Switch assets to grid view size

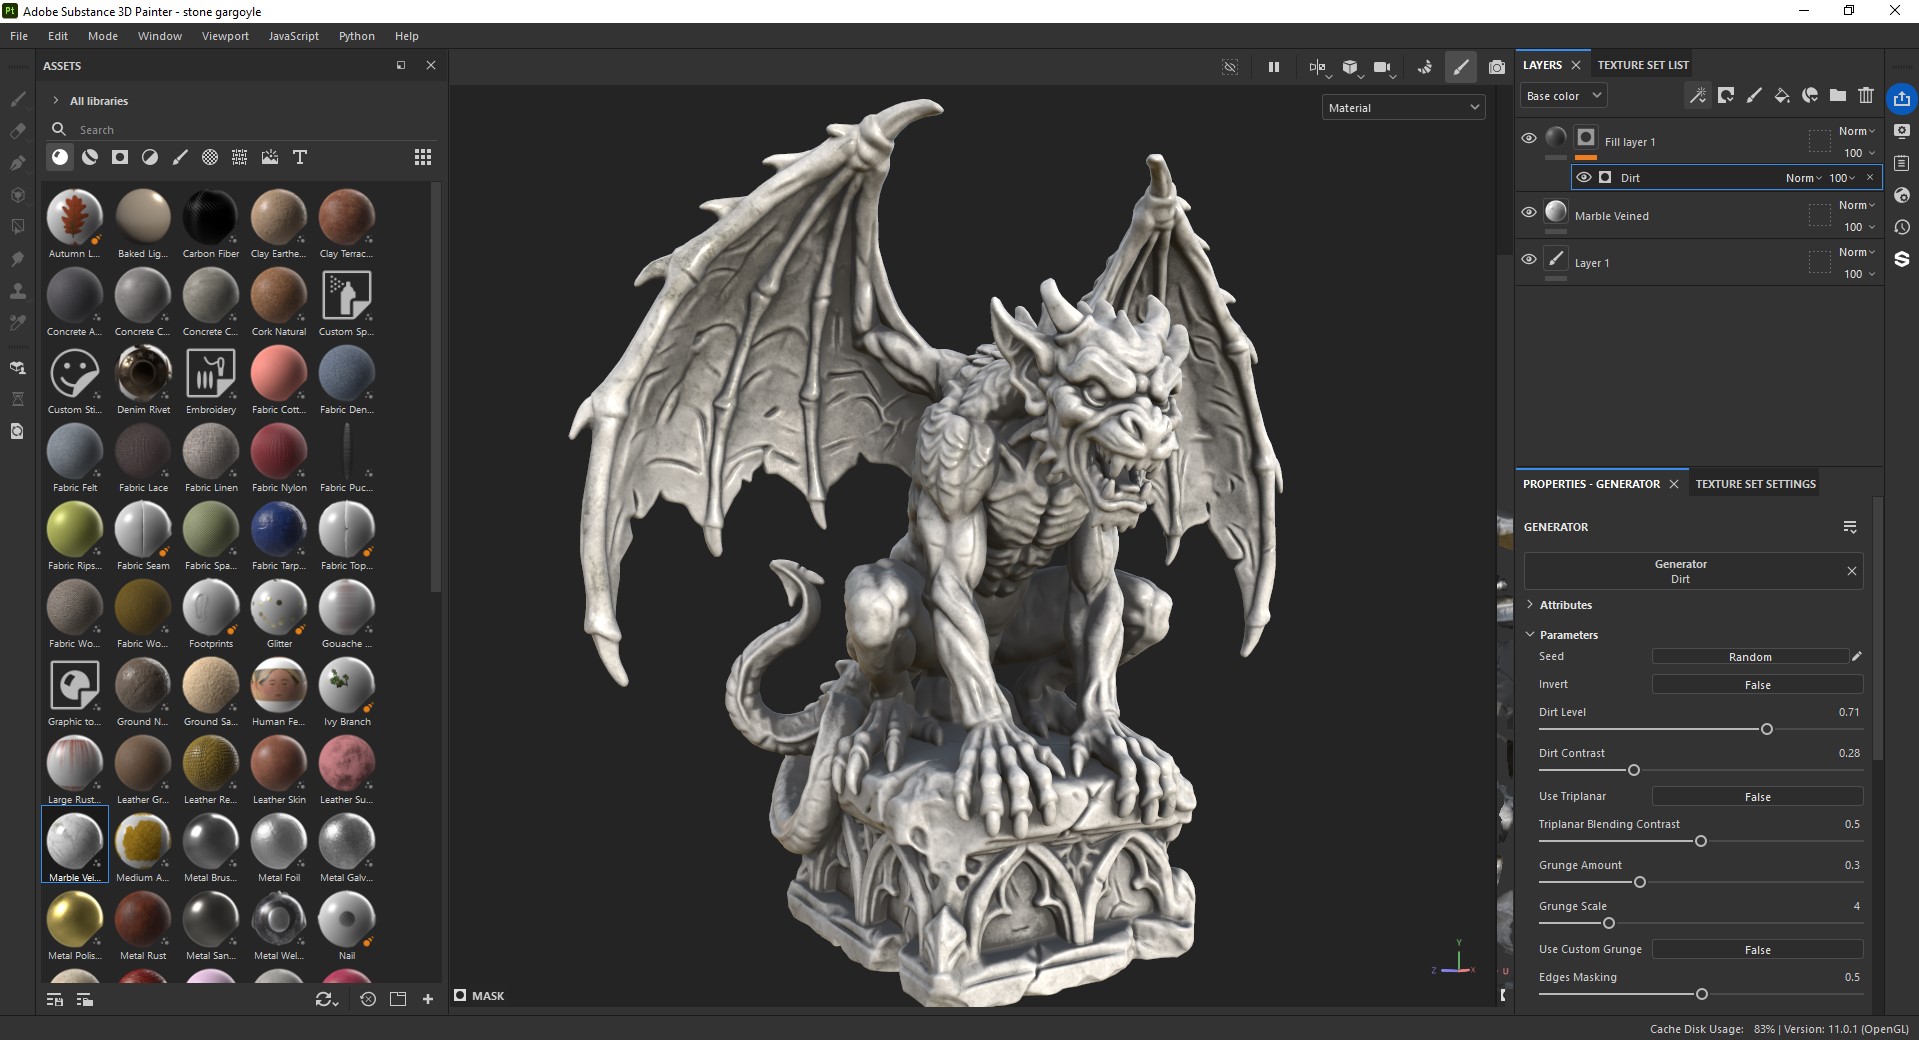[423, 157]
